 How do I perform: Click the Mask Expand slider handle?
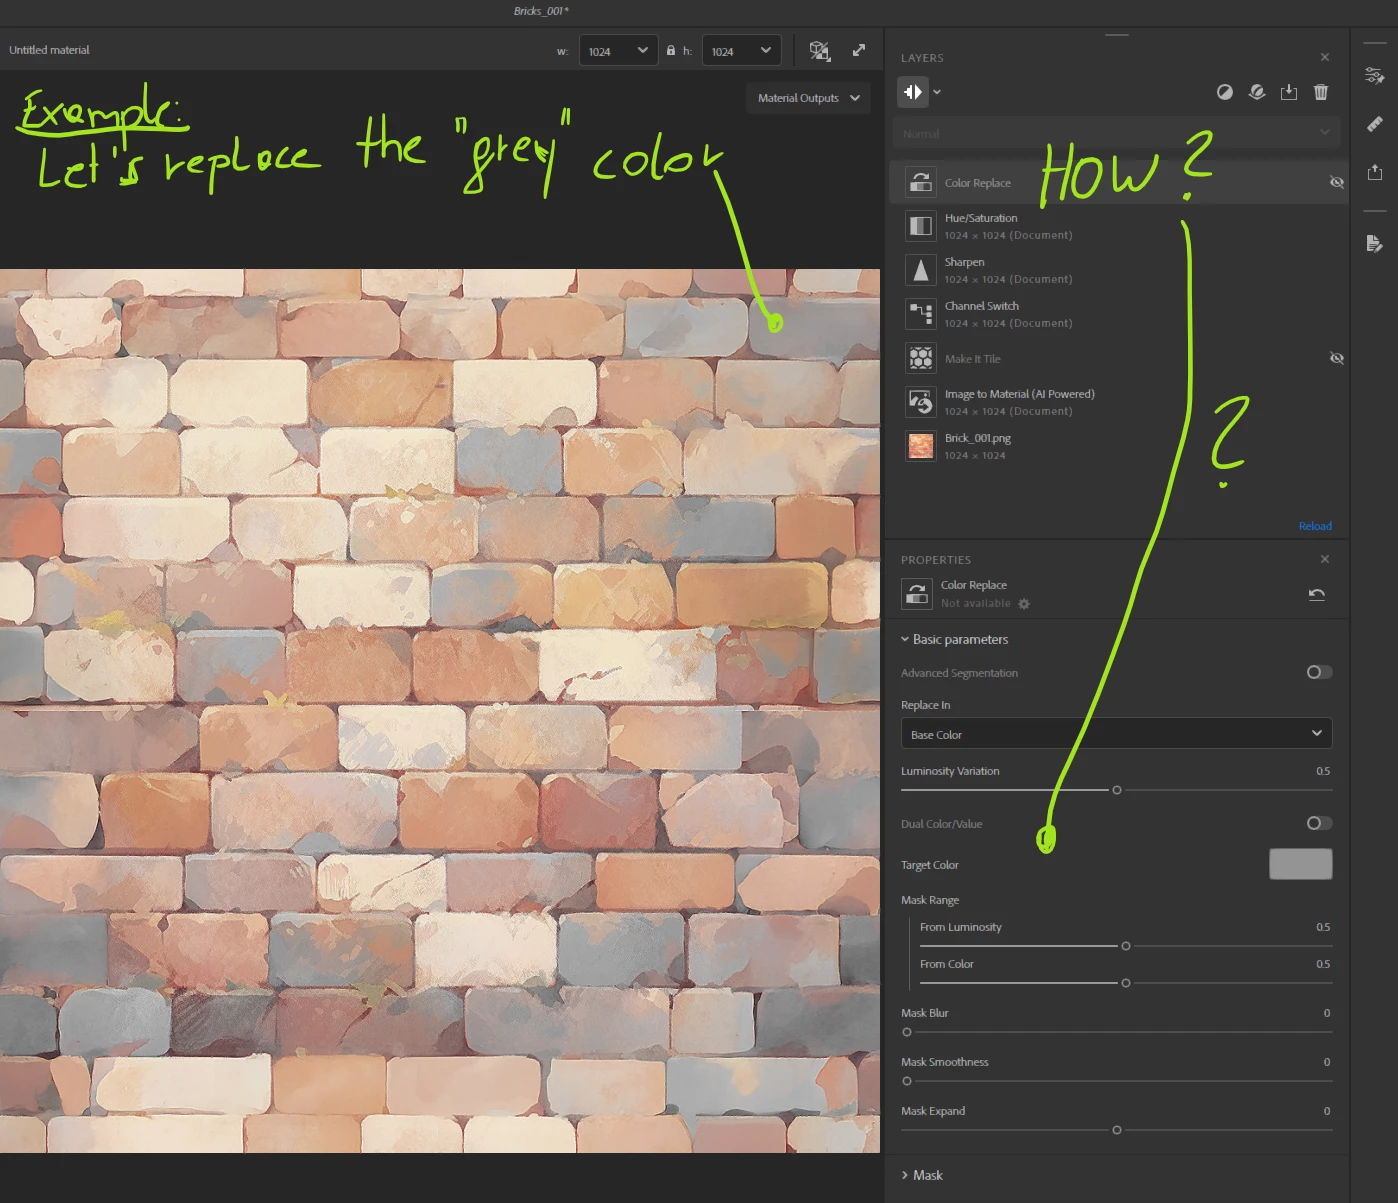(x=1117, y=1130)
